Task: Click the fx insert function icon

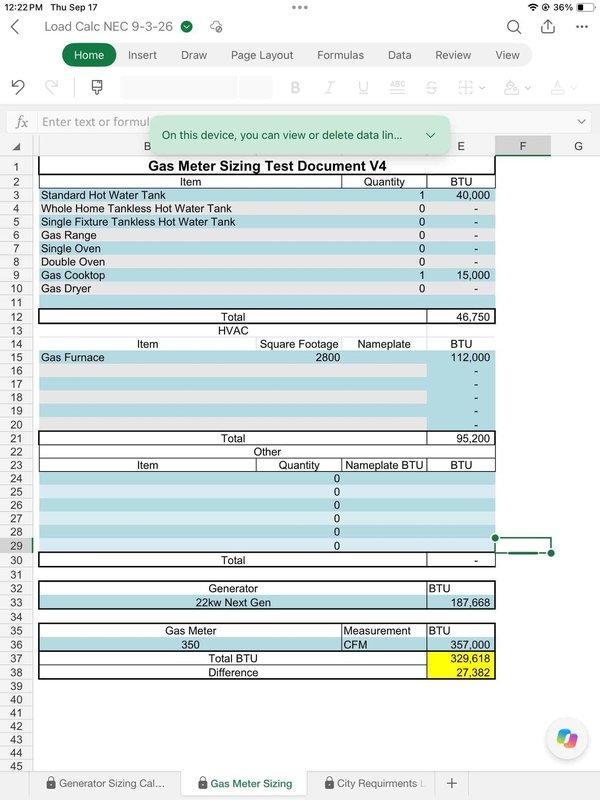Action: pyautogui.click(x=21, y=122)
